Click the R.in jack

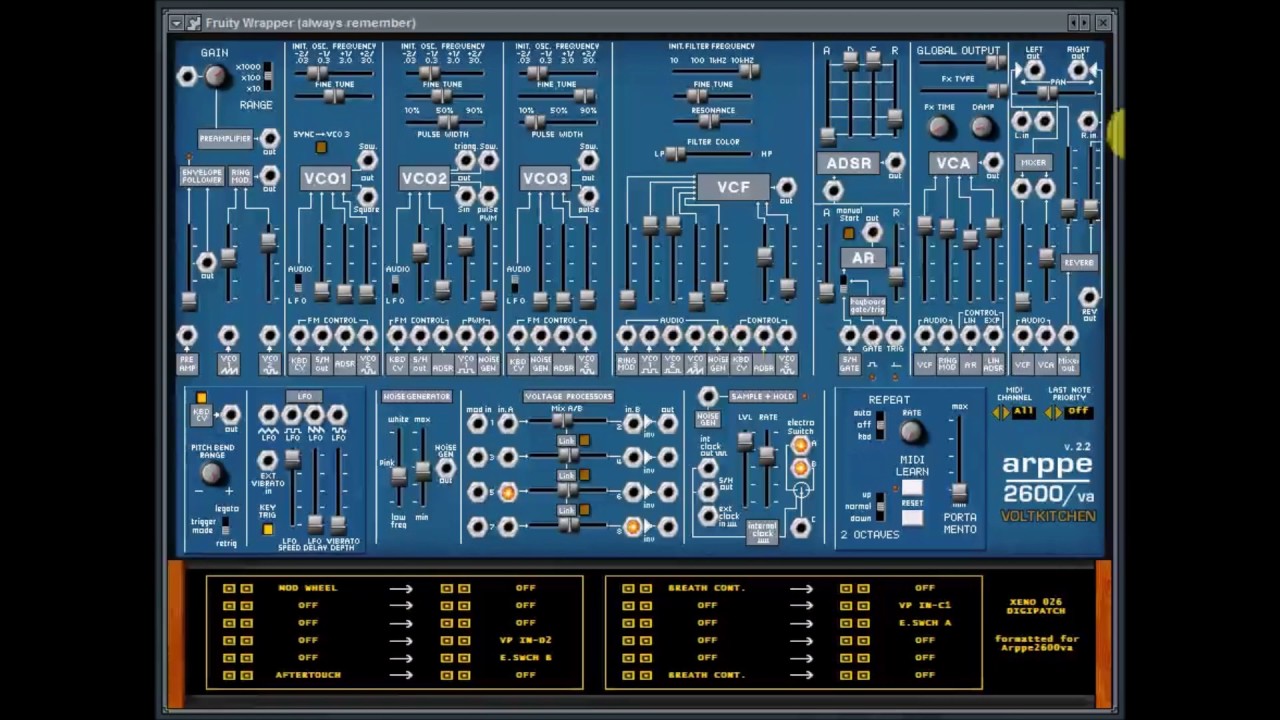(x=1089, y=121)
